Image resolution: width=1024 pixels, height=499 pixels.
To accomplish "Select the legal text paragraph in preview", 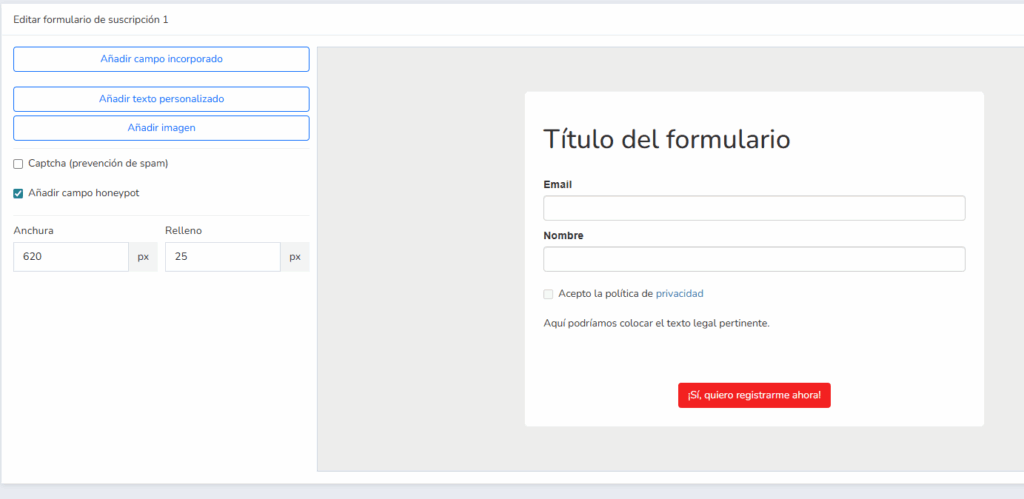I will click(656, 323).
